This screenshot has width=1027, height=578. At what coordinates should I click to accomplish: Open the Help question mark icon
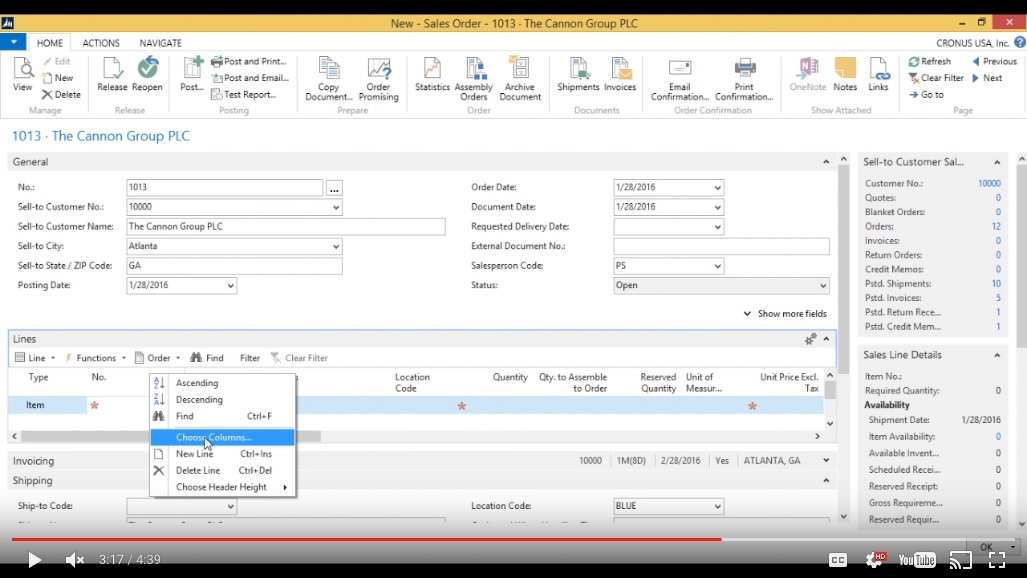pos(1020,43)
